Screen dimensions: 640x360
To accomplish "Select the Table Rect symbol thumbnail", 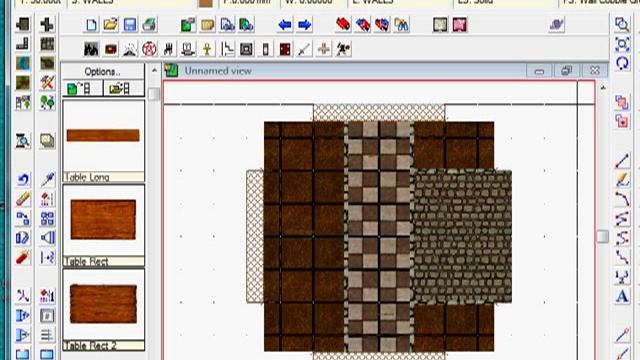I will point(103,225).
